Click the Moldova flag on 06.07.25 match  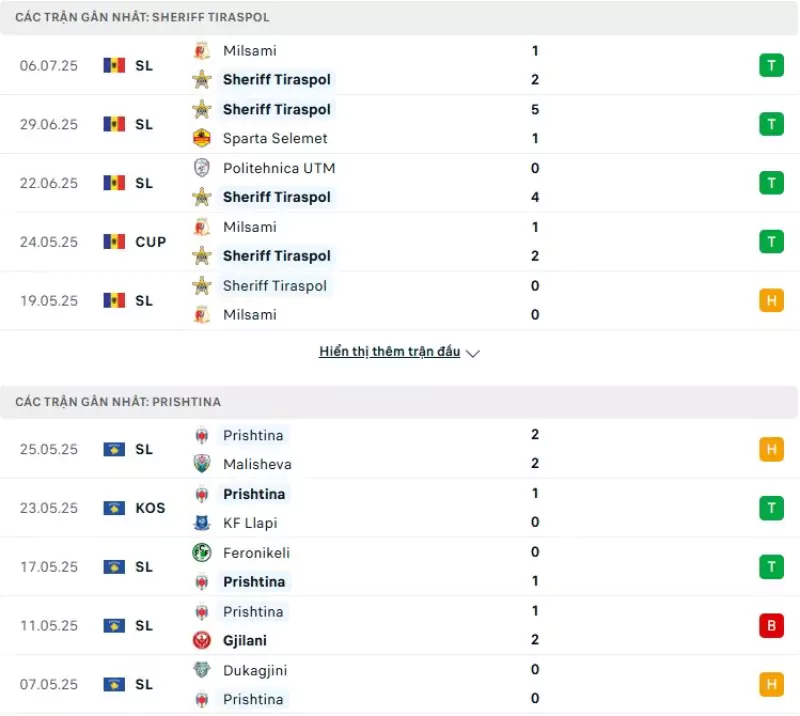114,65
